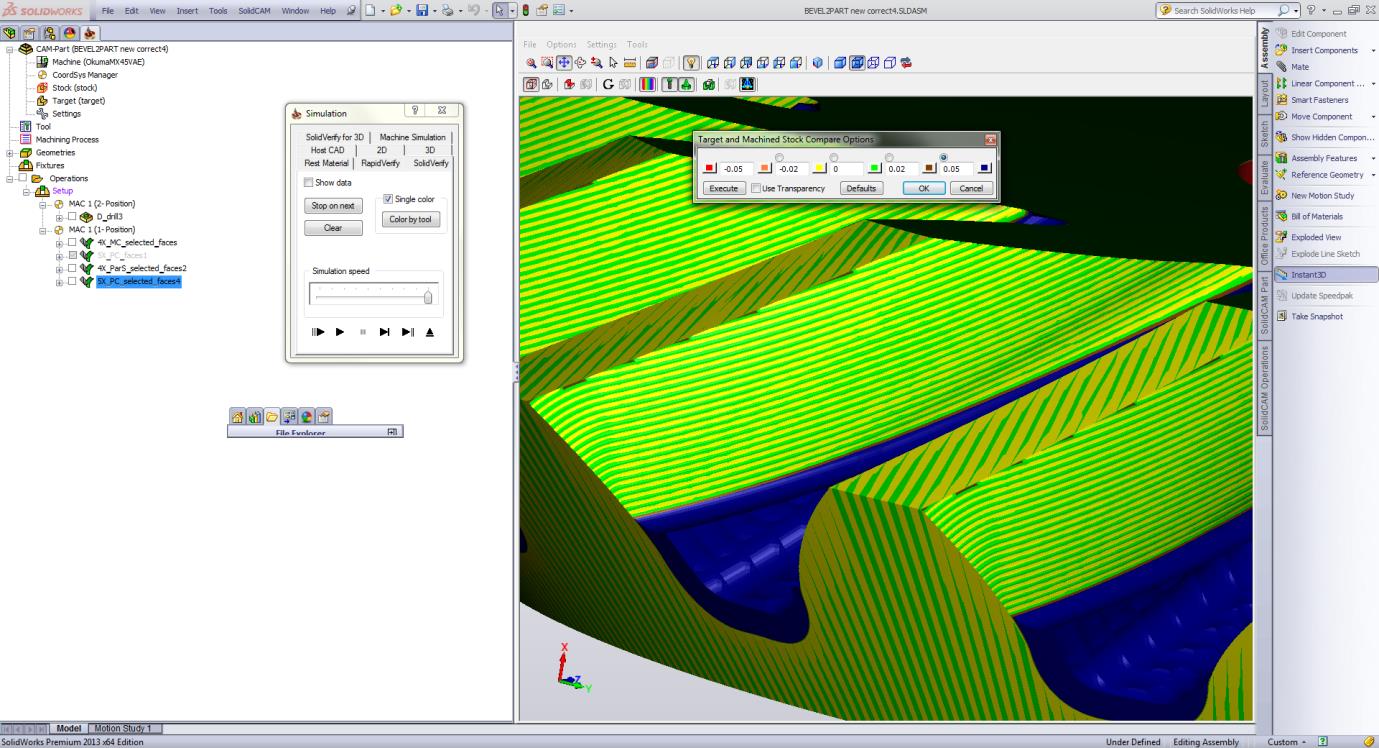This screenshot has height=748, width=1379.
Task: Open the Reference Geometry dropdown arrow
Action: (x=1373, y=175)
